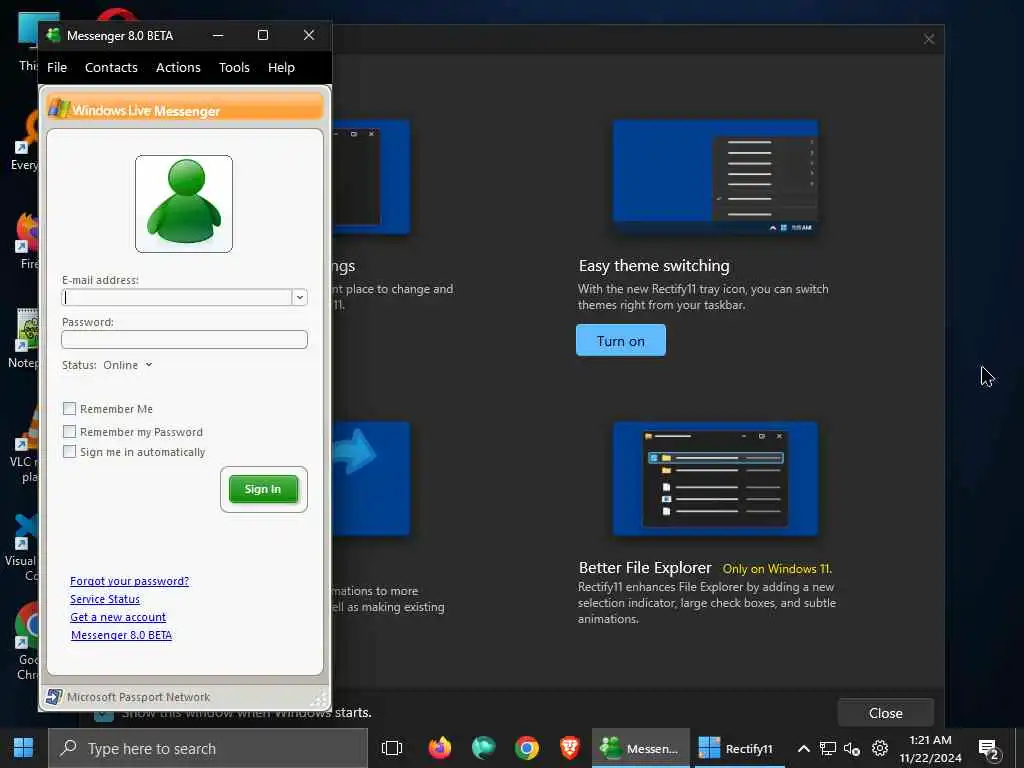The image size is (1024, 768).
Task: Maximize the Messenger window
Action: tap(263, 35)
